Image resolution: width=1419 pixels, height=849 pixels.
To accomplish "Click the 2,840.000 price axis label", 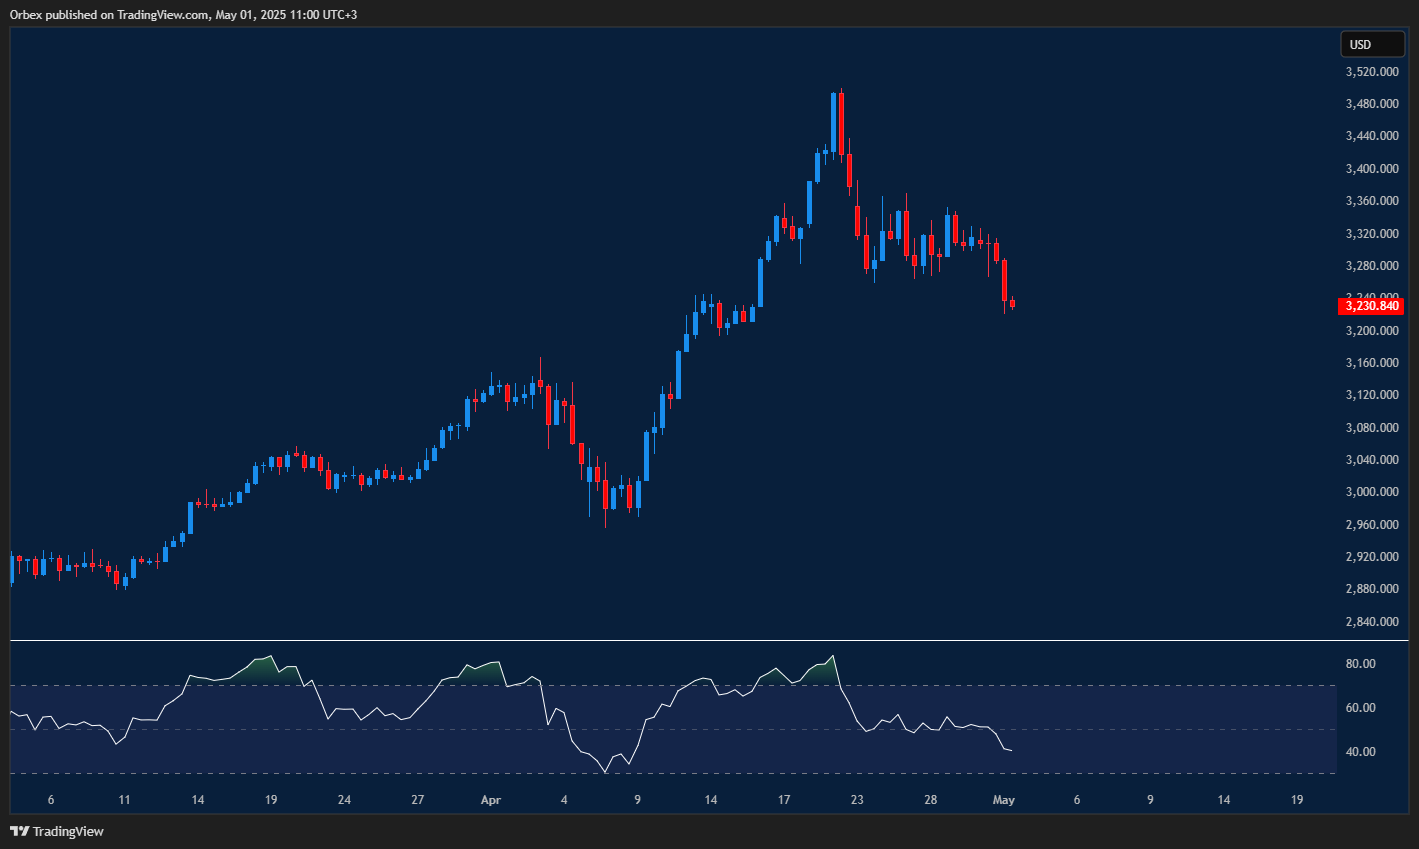I will [1371, 622].
